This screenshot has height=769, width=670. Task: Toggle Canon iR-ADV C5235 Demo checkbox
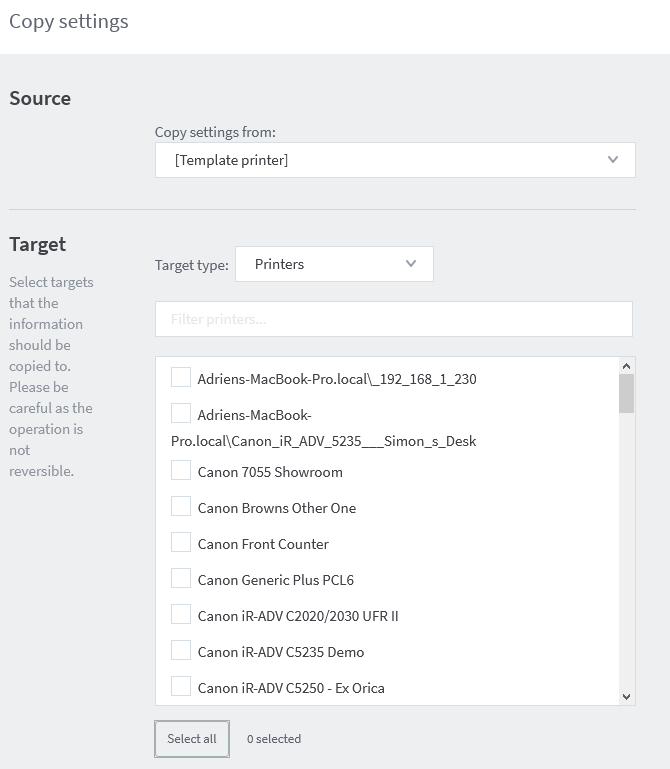point(181,650)
